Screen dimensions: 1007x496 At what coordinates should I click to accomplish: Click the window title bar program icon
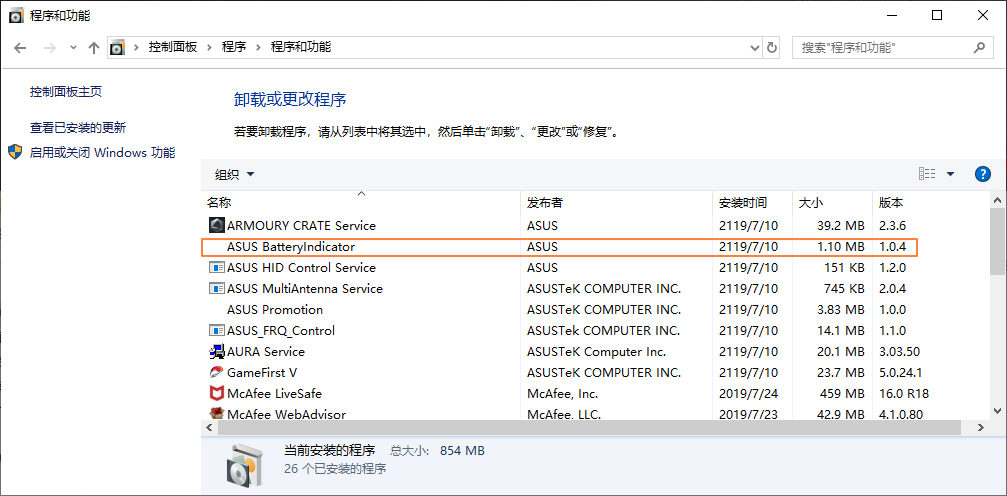coord(17,16)
